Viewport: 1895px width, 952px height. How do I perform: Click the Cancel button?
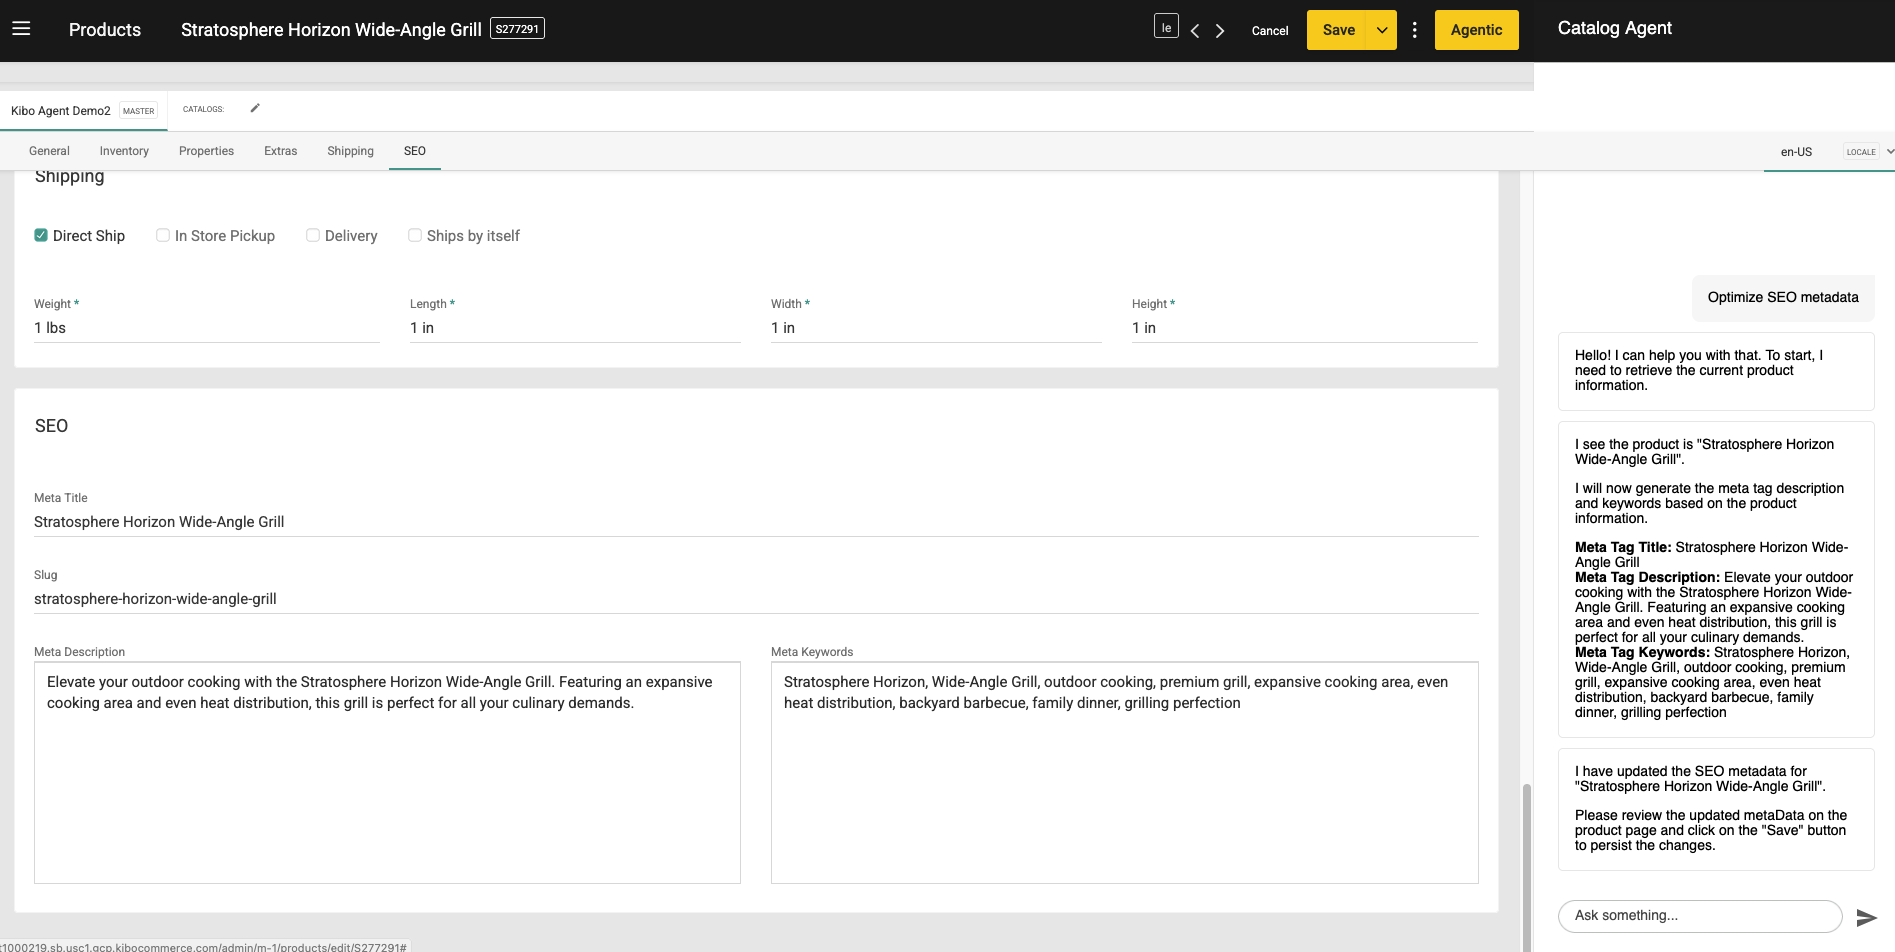click(x=1269, y=31)
